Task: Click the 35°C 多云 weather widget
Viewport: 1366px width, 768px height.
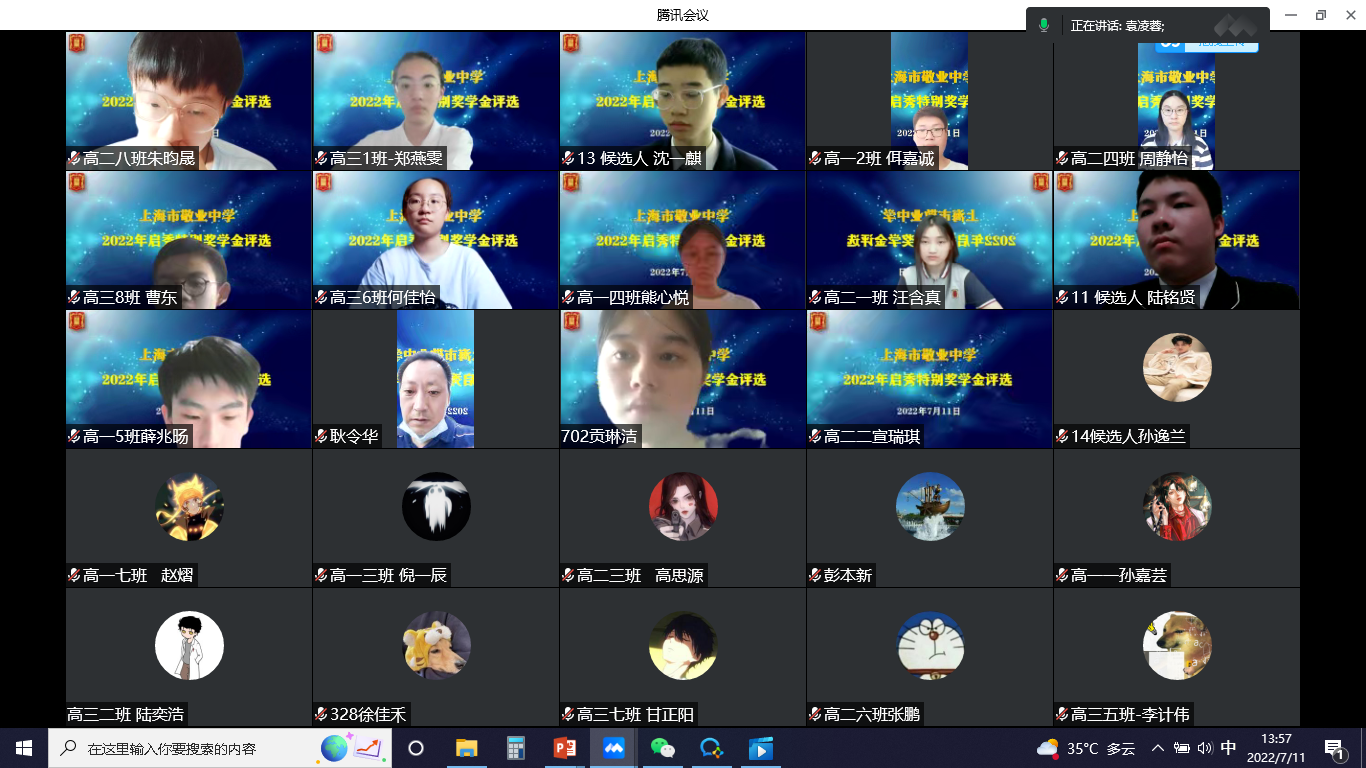Action: pyautogui.click(x=1086, y=748)
